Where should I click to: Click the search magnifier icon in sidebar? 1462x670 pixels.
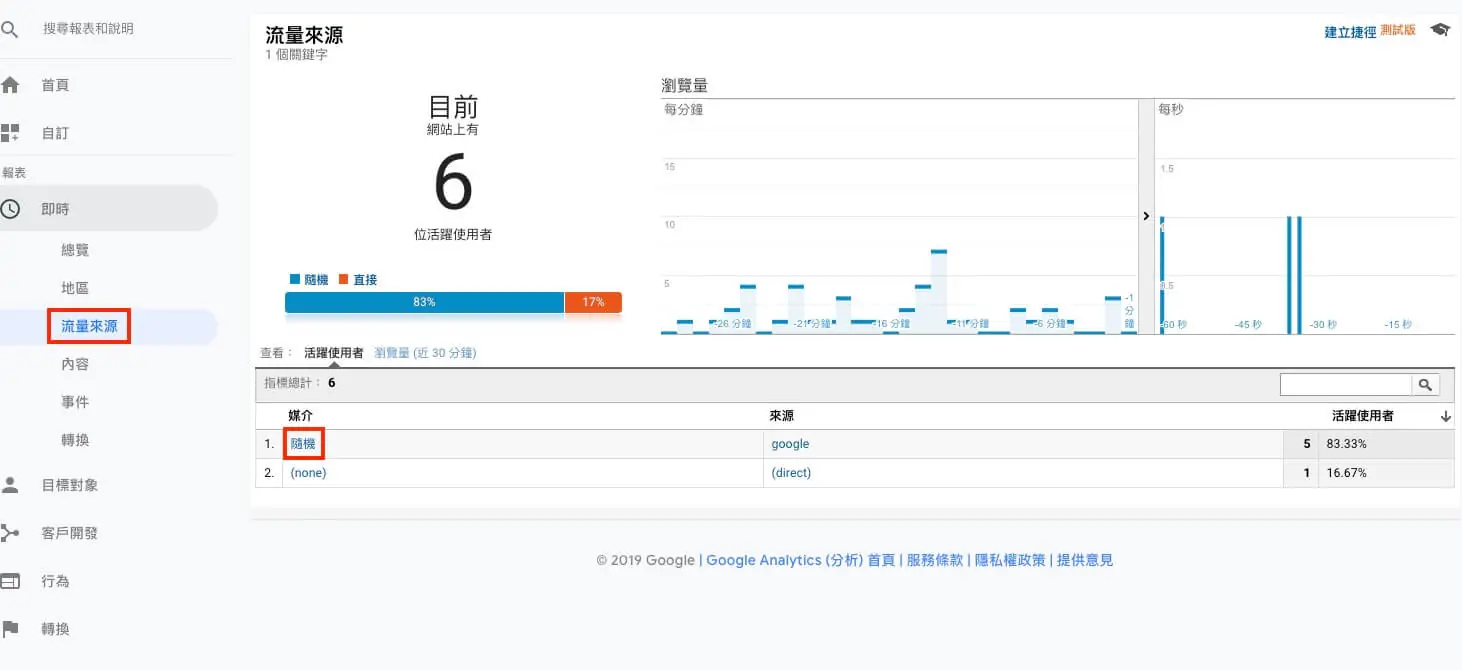[x=10, y=30]
